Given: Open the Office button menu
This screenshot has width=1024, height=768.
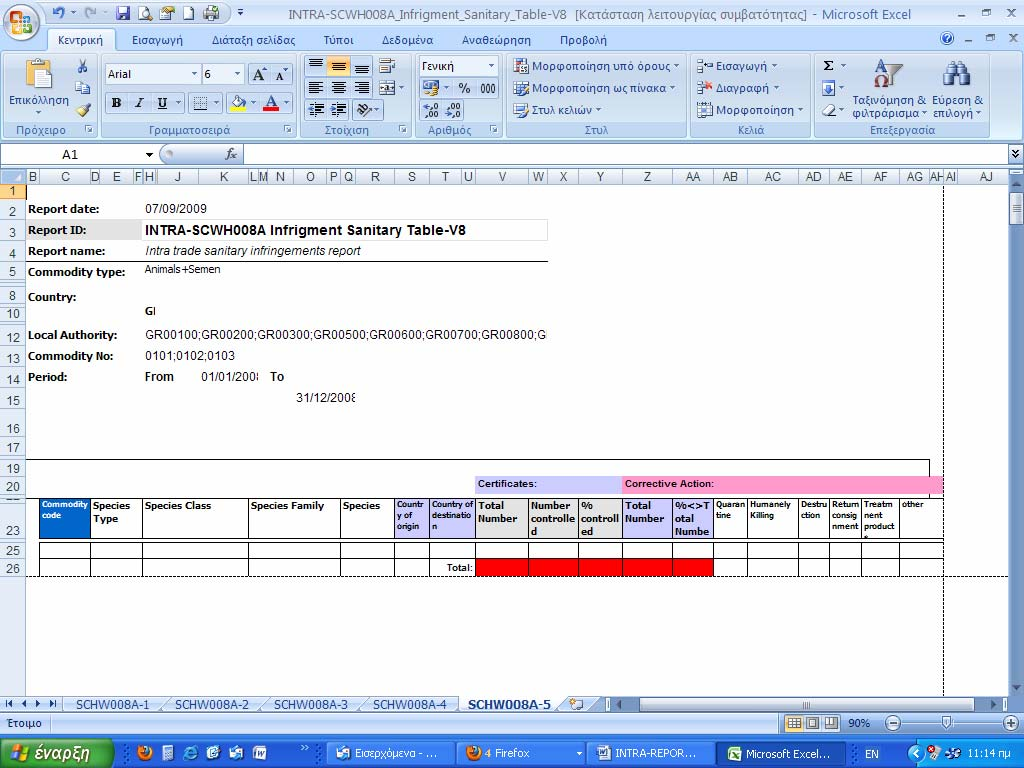Looking at the screenshot, I should click(x=20, y=22).
